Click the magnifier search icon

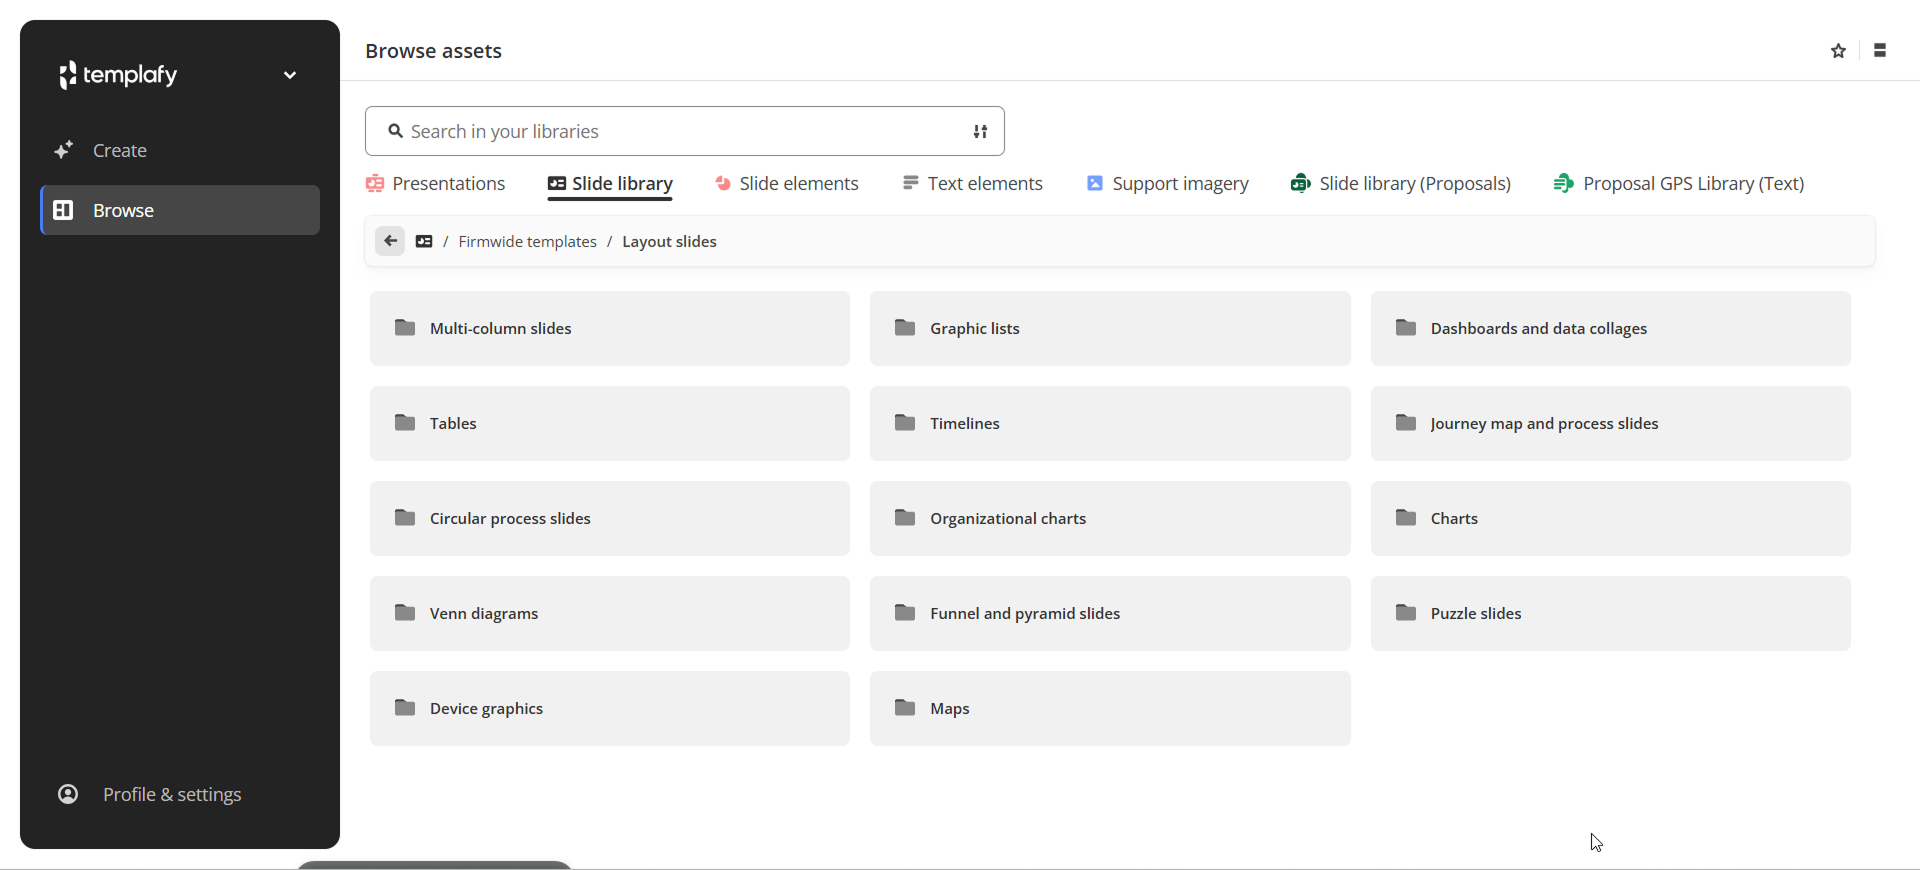(x=396, y=131)
